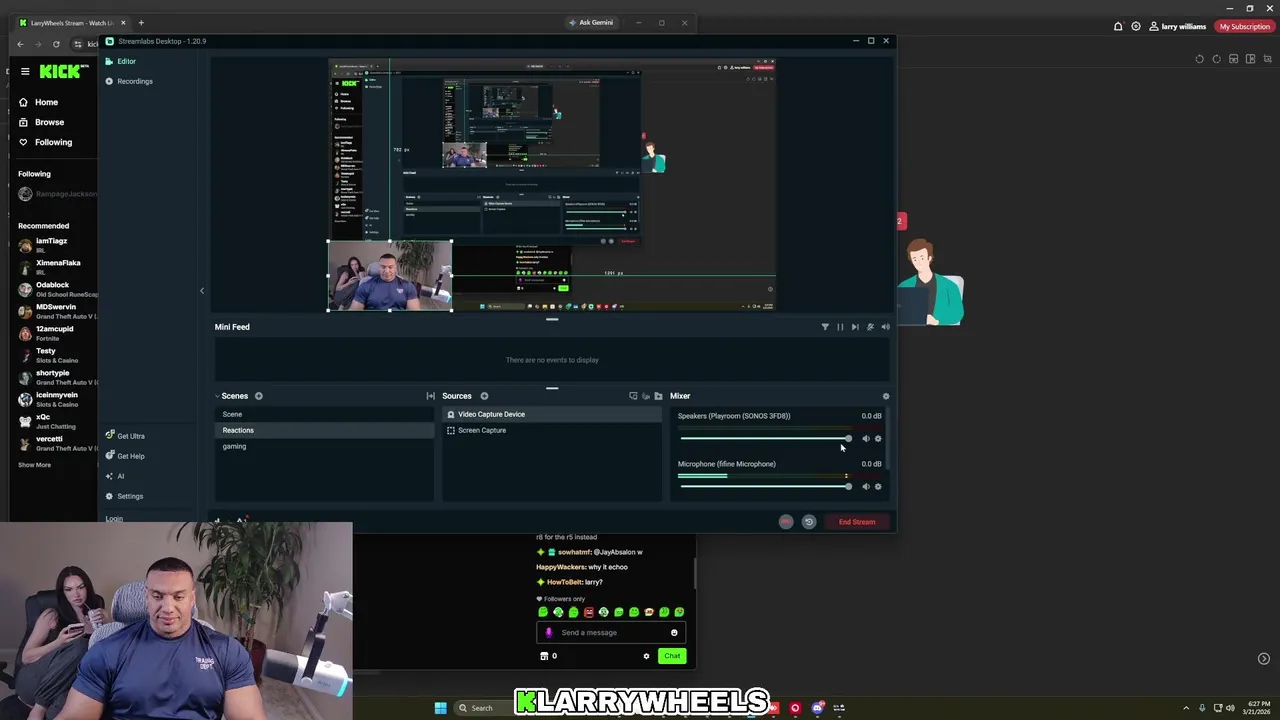The height and width of the screenshot is (720, 1280).
Task: Open the Editor tab in Streamlabs
Action: tap(120, 61)
